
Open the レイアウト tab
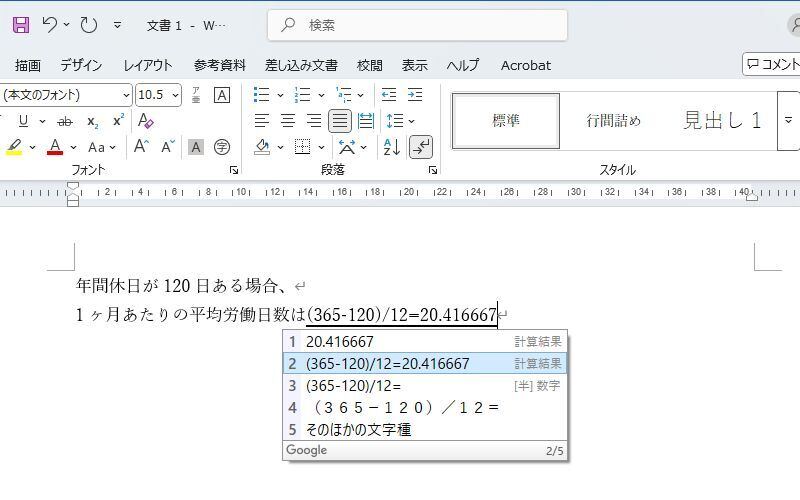coord(148,65)
